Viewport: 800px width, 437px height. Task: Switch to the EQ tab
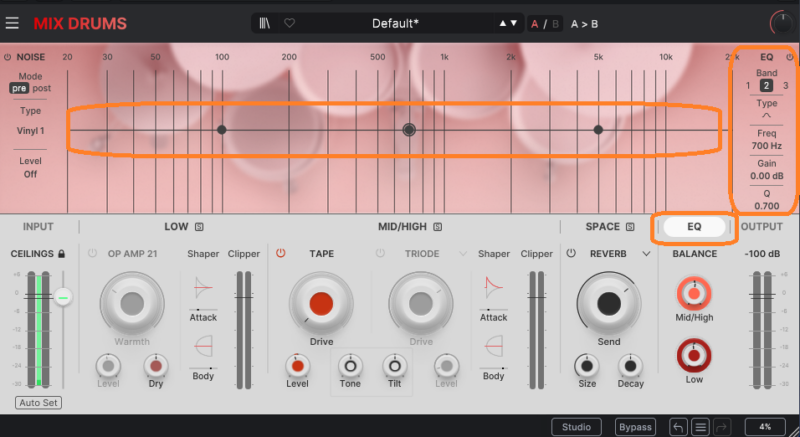(x=694, y=227)
